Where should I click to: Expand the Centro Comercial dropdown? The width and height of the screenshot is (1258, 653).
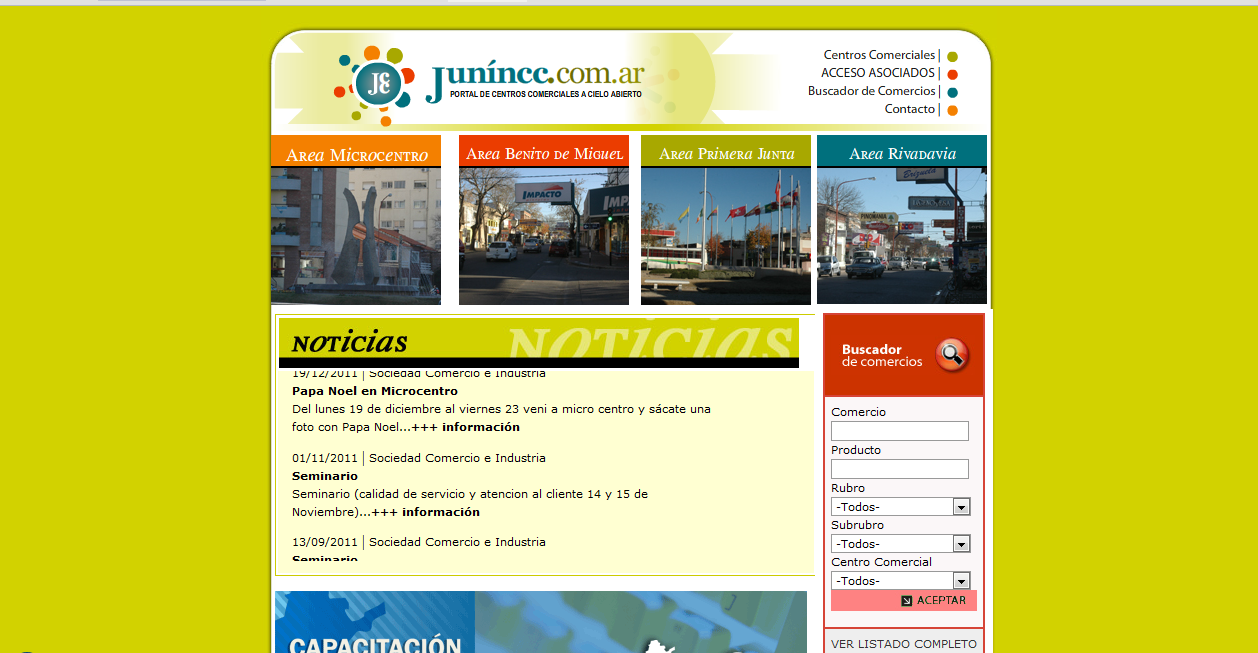[x=901, y=581]
